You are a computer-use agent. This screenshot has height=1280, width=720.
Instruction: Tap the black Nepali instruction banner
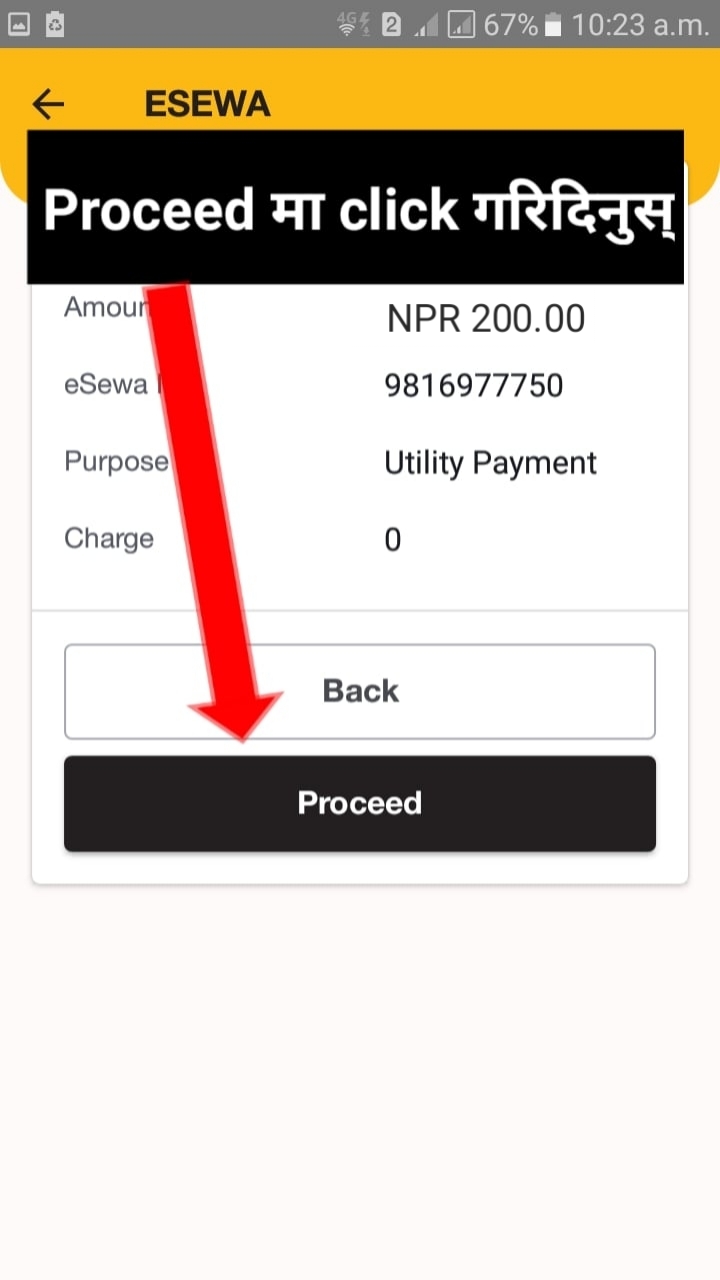coord(356,208)
